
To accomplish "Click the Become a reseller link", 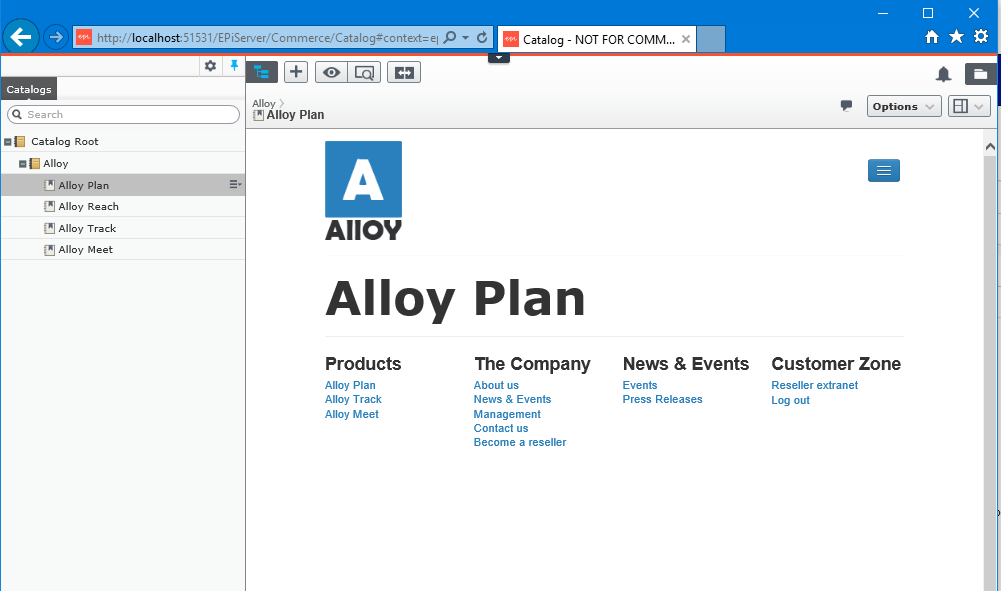I will tap(519, 442).
